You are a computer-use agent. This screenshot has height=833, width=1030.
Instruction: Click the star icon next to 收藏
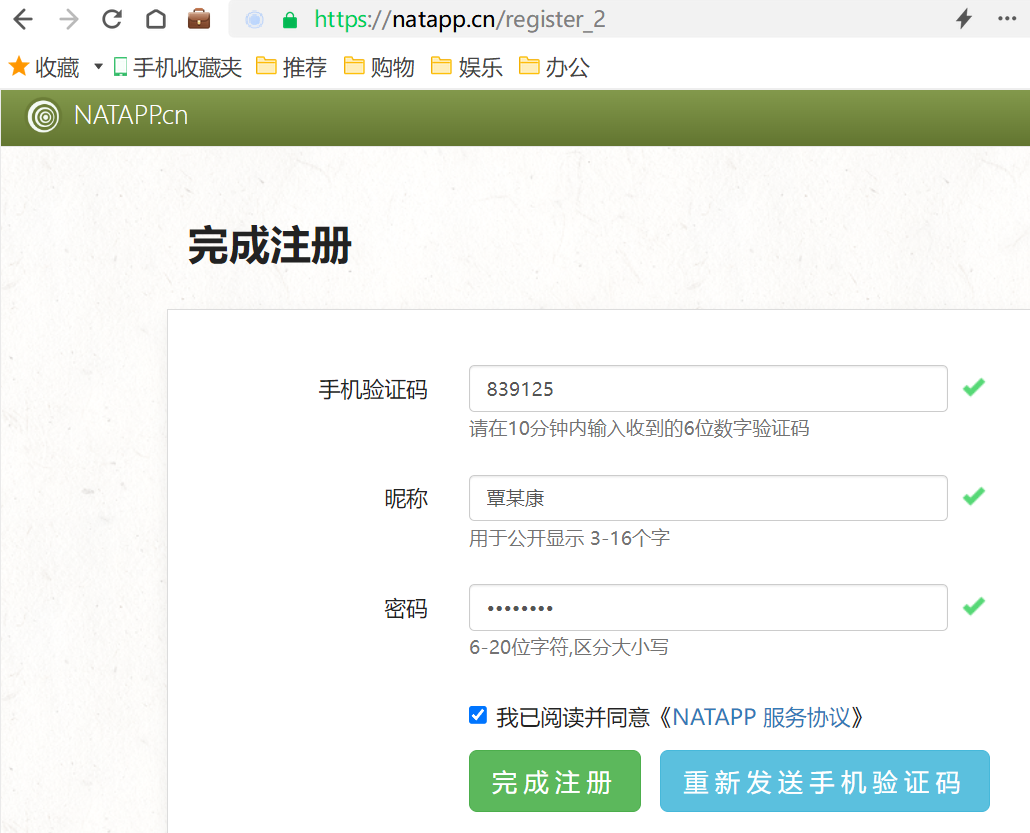(20, 66)
